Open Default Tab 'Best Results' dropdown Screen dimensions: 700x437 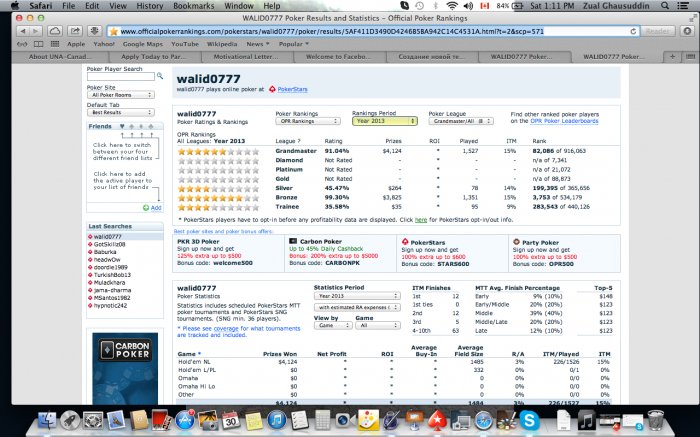click(x=121, y=112)
